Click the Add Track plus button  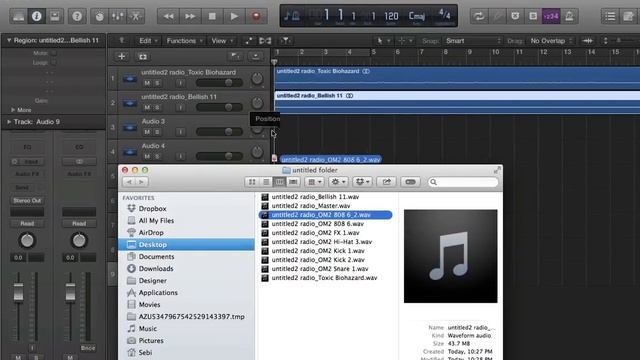point(121,56)
